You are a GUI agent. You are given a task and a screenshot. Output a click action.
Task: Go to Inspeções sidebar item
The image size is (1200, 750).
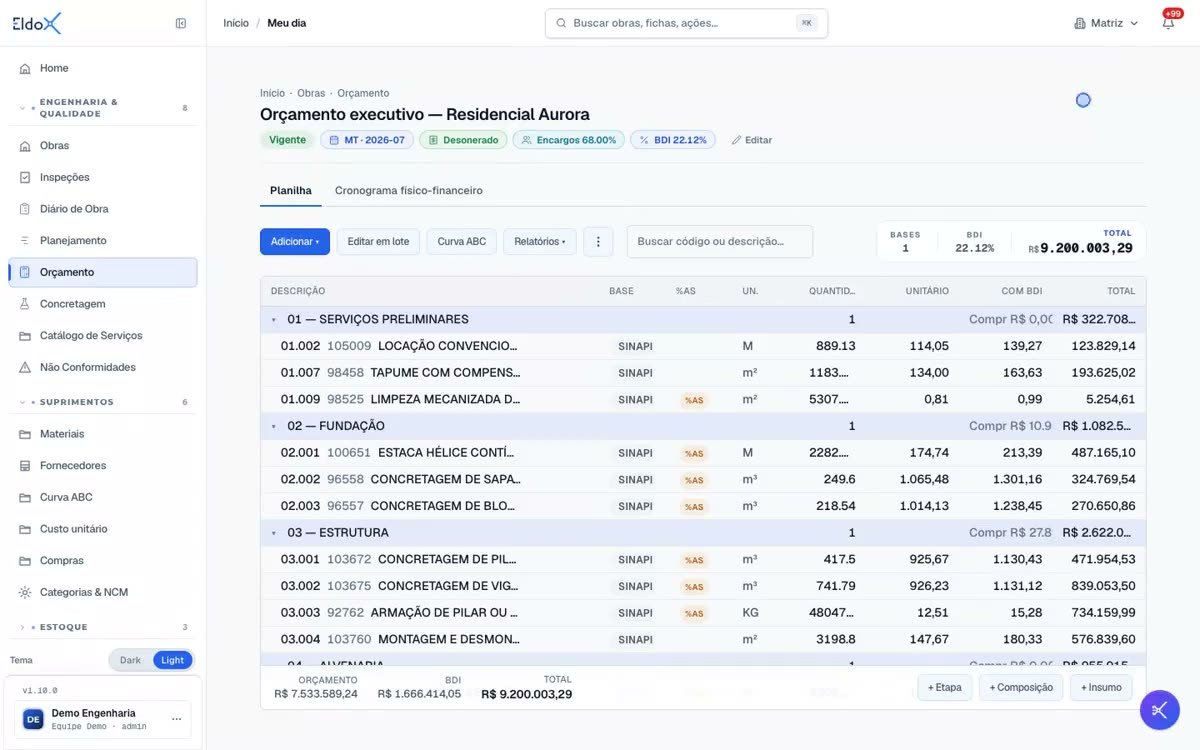103,177
